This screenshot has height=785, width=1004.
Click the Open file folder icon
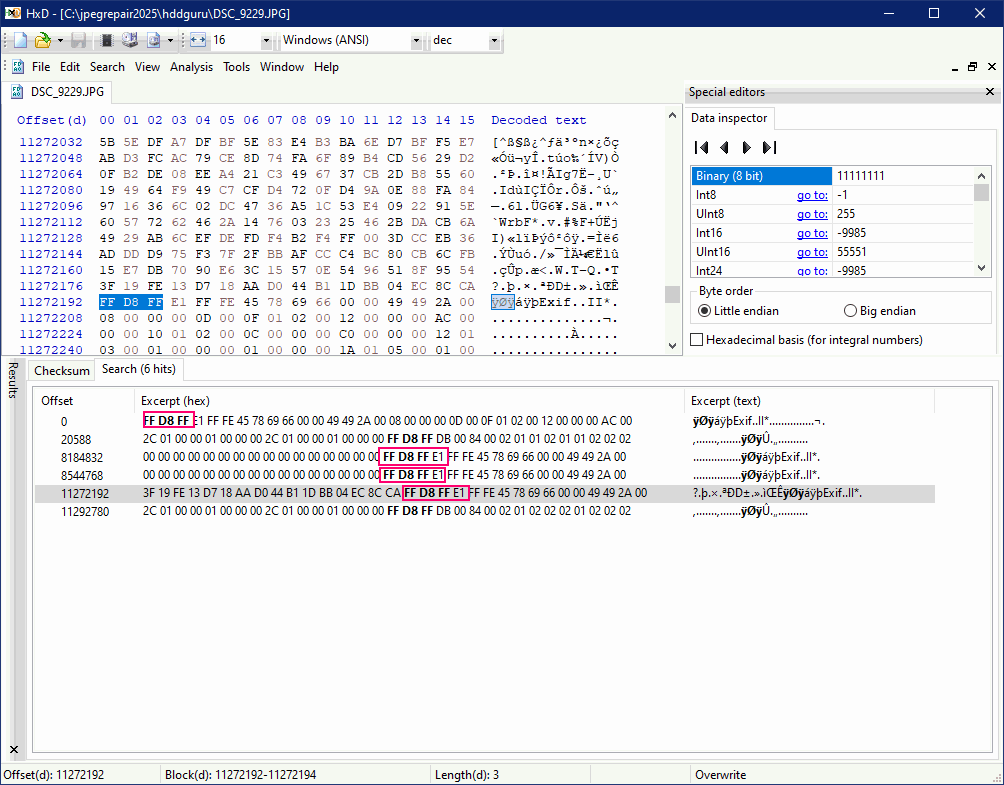tap(43, 40)
